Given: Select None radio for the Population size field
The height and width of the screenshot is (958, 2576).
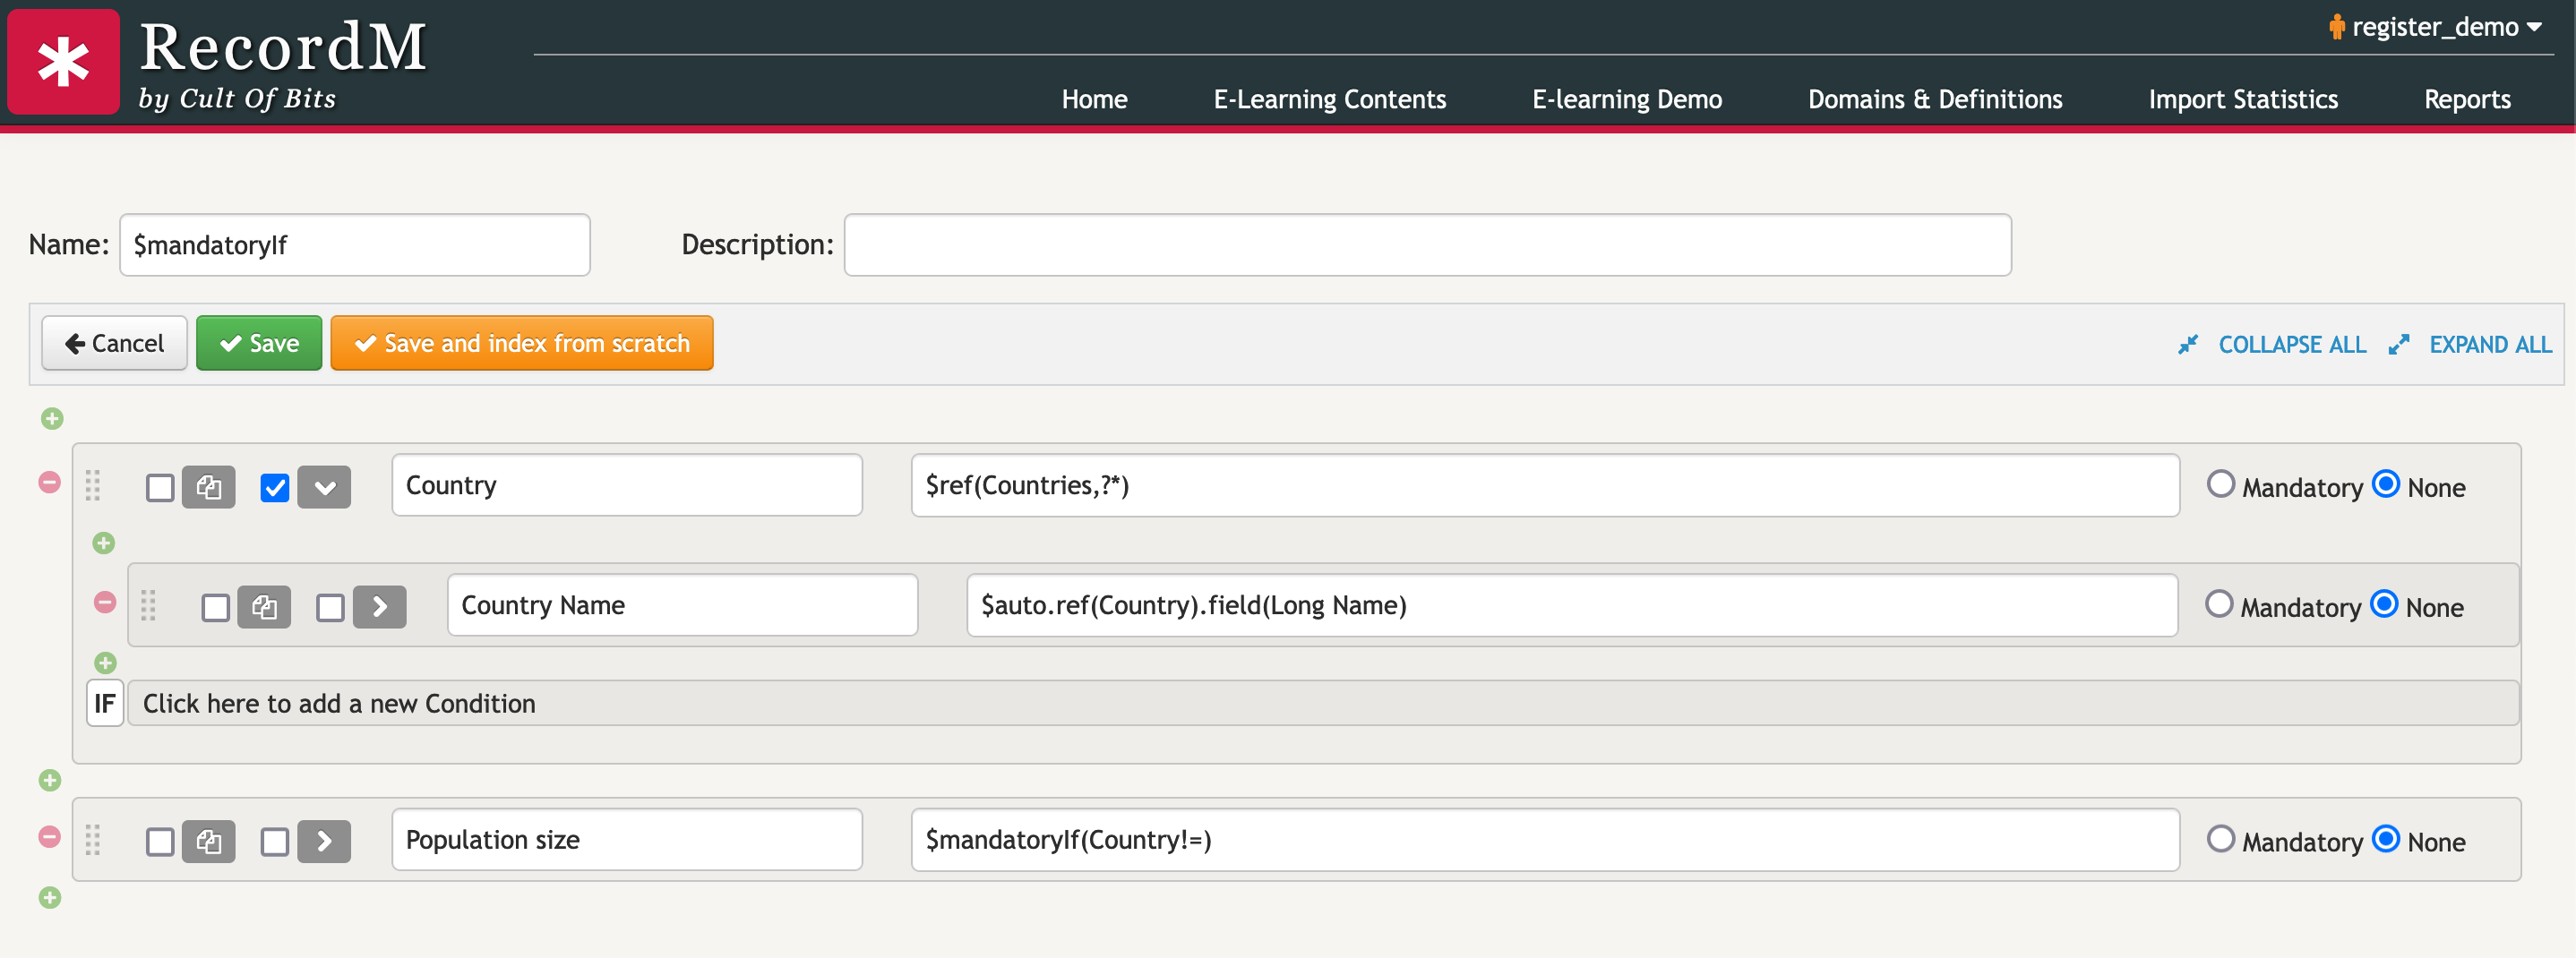Looking at the screenshot, I should coord(2385,838).
